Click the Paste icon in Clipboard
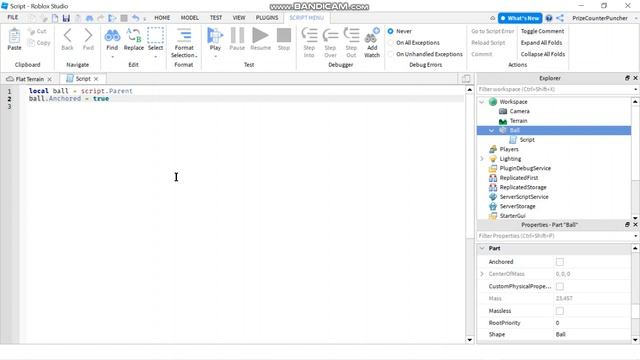The image size is (640, 360). click(x=14, y=36)
